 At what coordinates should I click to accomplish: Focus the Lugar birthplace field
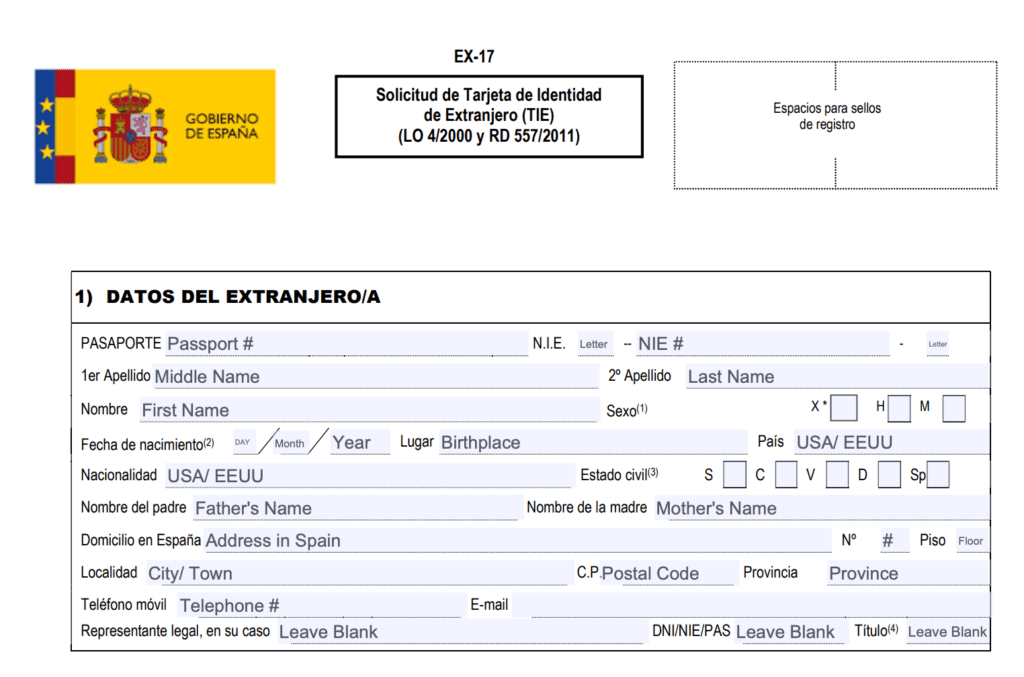point(592,442)
